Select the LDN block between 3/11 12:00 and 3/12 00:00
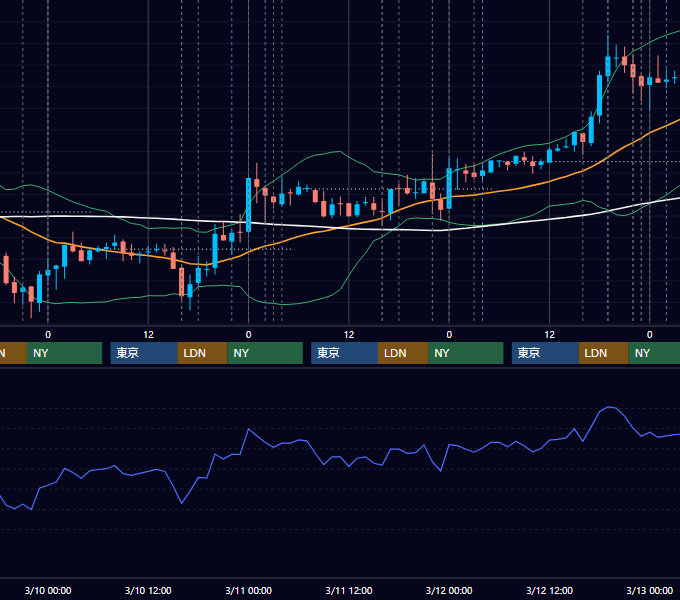This screenshot has width=680, height=600. click(403, 353)
